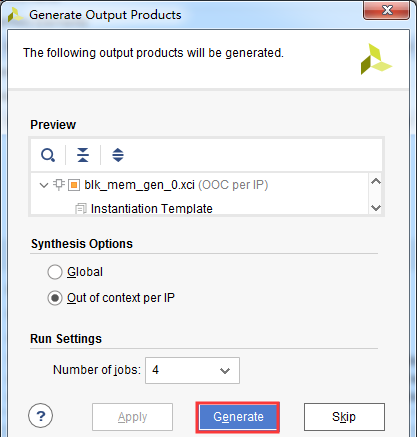Click the Expand All icon in Preview toolbar
This screenshot has width=417, height=437.
coord(118,155)
